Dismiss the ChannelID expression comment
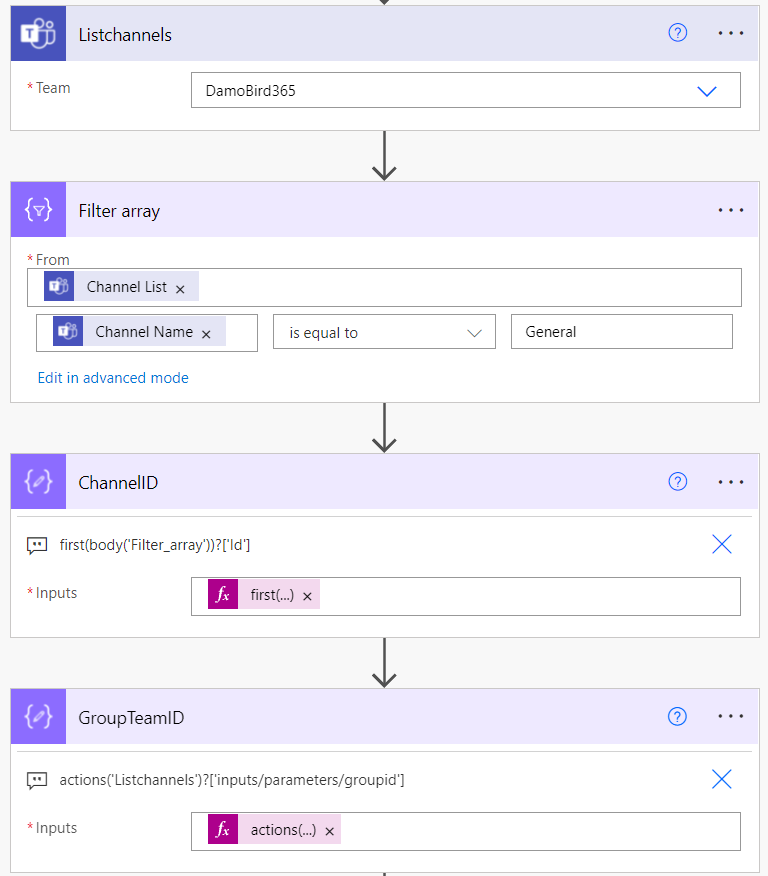The image size is (768, 876). [x=722, y=544]
